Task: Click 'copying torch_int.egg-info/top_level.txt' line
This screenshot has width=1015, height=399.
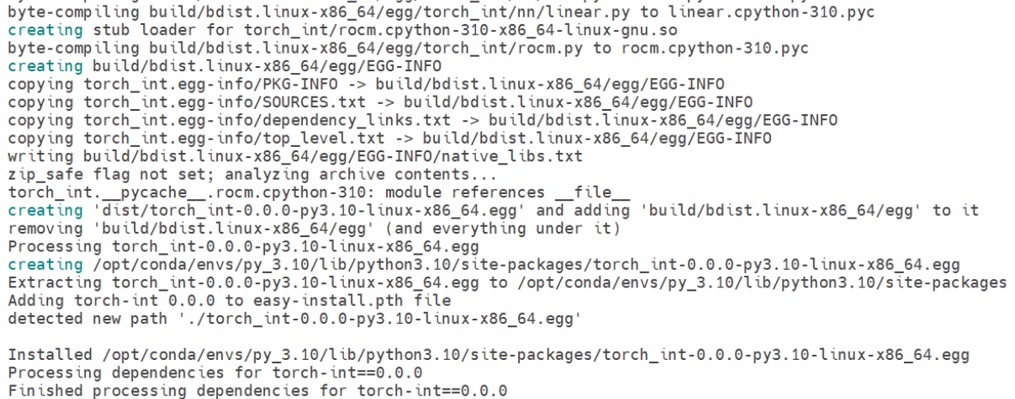Action: tap(390, 139)
